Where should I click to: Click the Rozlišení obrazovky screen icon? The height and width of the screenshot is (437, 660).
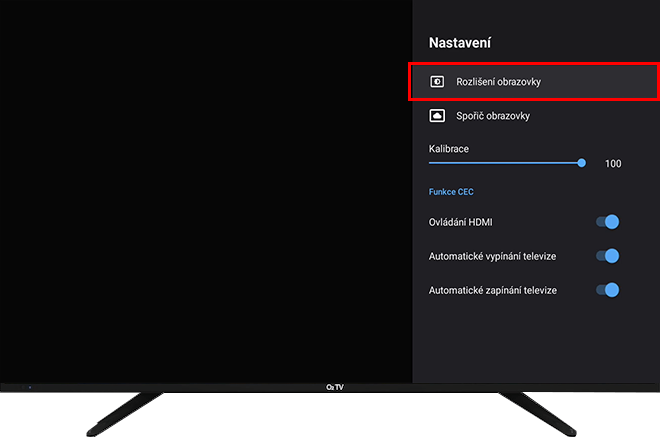pyautogui.click(x=437, y=81)
